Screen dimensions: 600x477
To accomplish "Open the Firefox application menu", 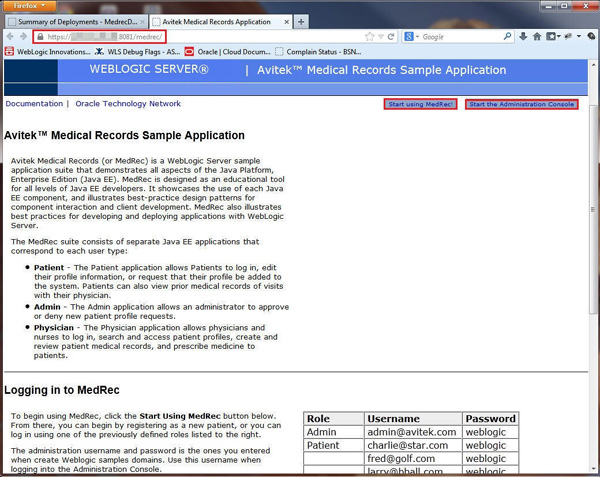I will coord(29,5).
